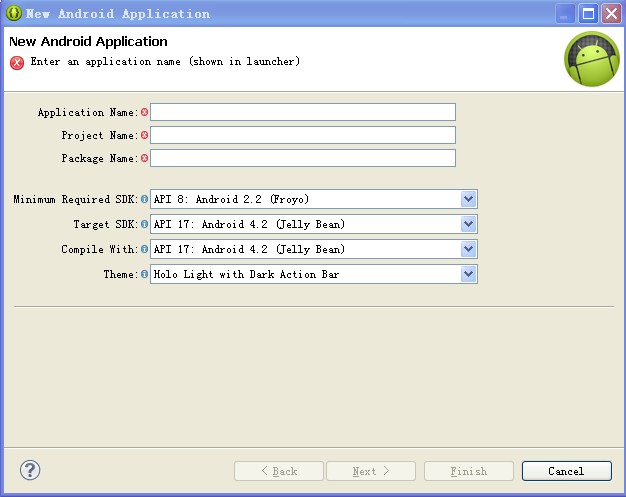Click the red error icon beside the message

[17, 62]
